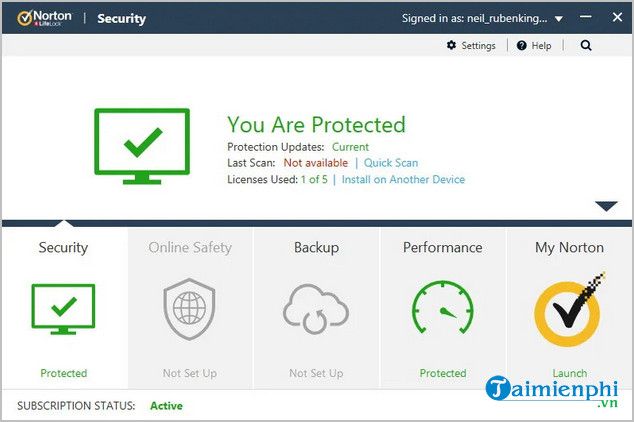The height and width of the screenshot is (422, 634).
Task: Click the Security tile monitor icon
Action: tap(63, 309)
